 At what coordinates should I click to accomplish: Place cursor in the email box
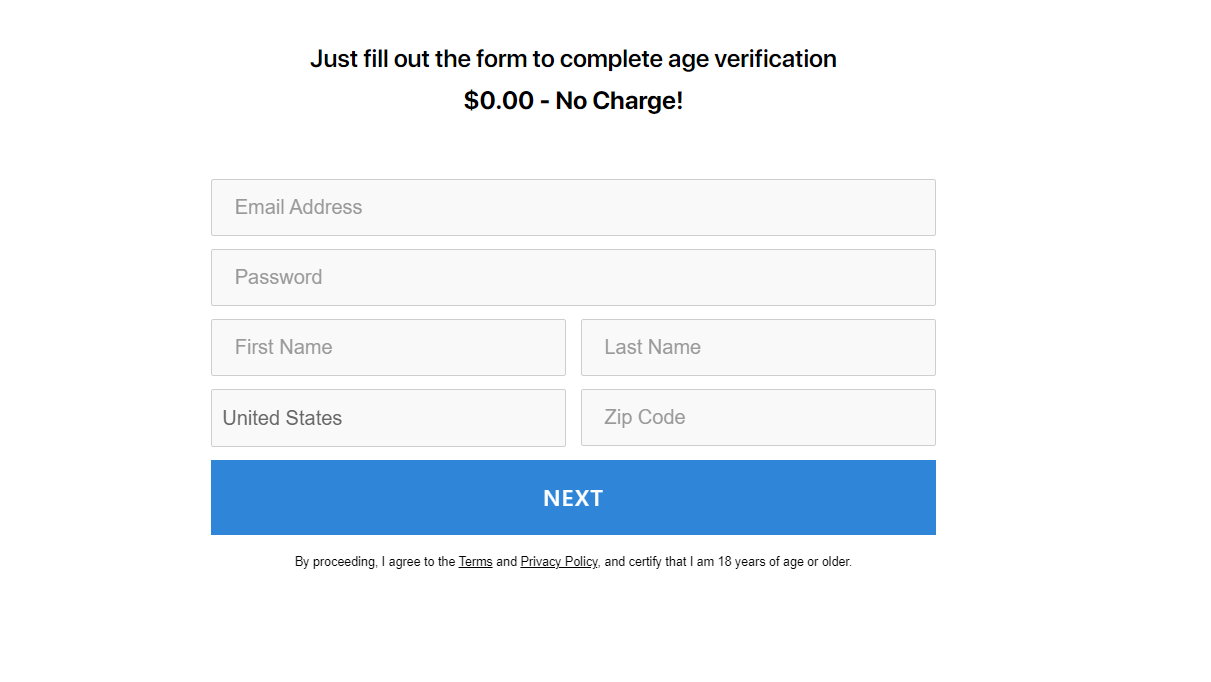573,207
